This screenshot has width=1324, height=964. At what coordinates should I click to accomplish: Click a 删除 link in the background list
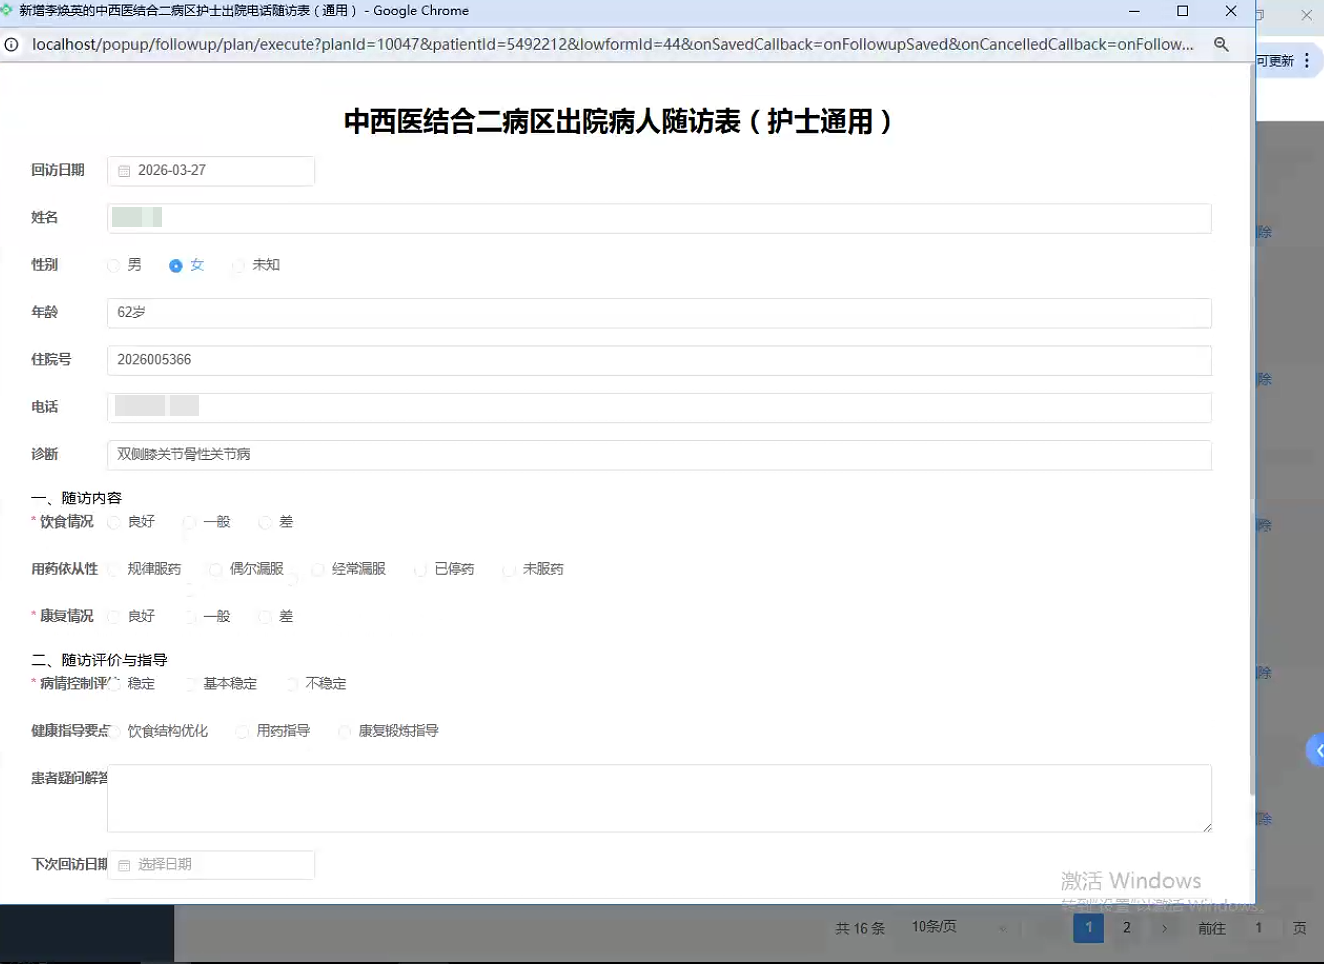click(x=1262, y=231)
